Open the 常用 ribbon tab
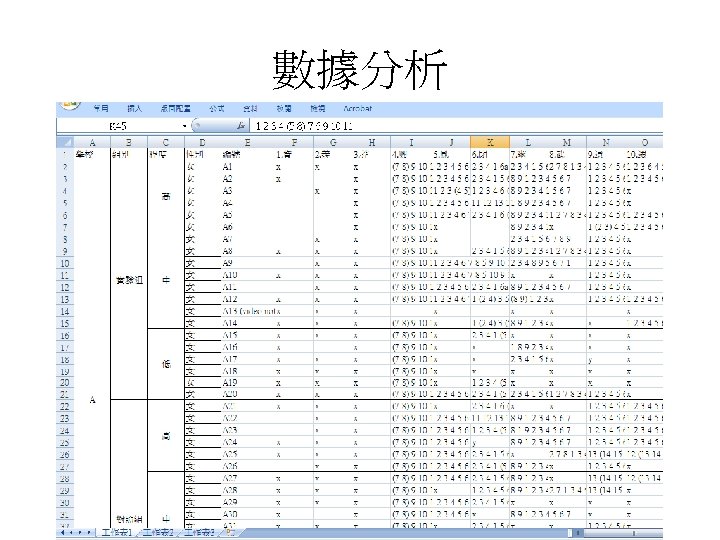Screen dimensions: 720x540 (x=101, y=108)
